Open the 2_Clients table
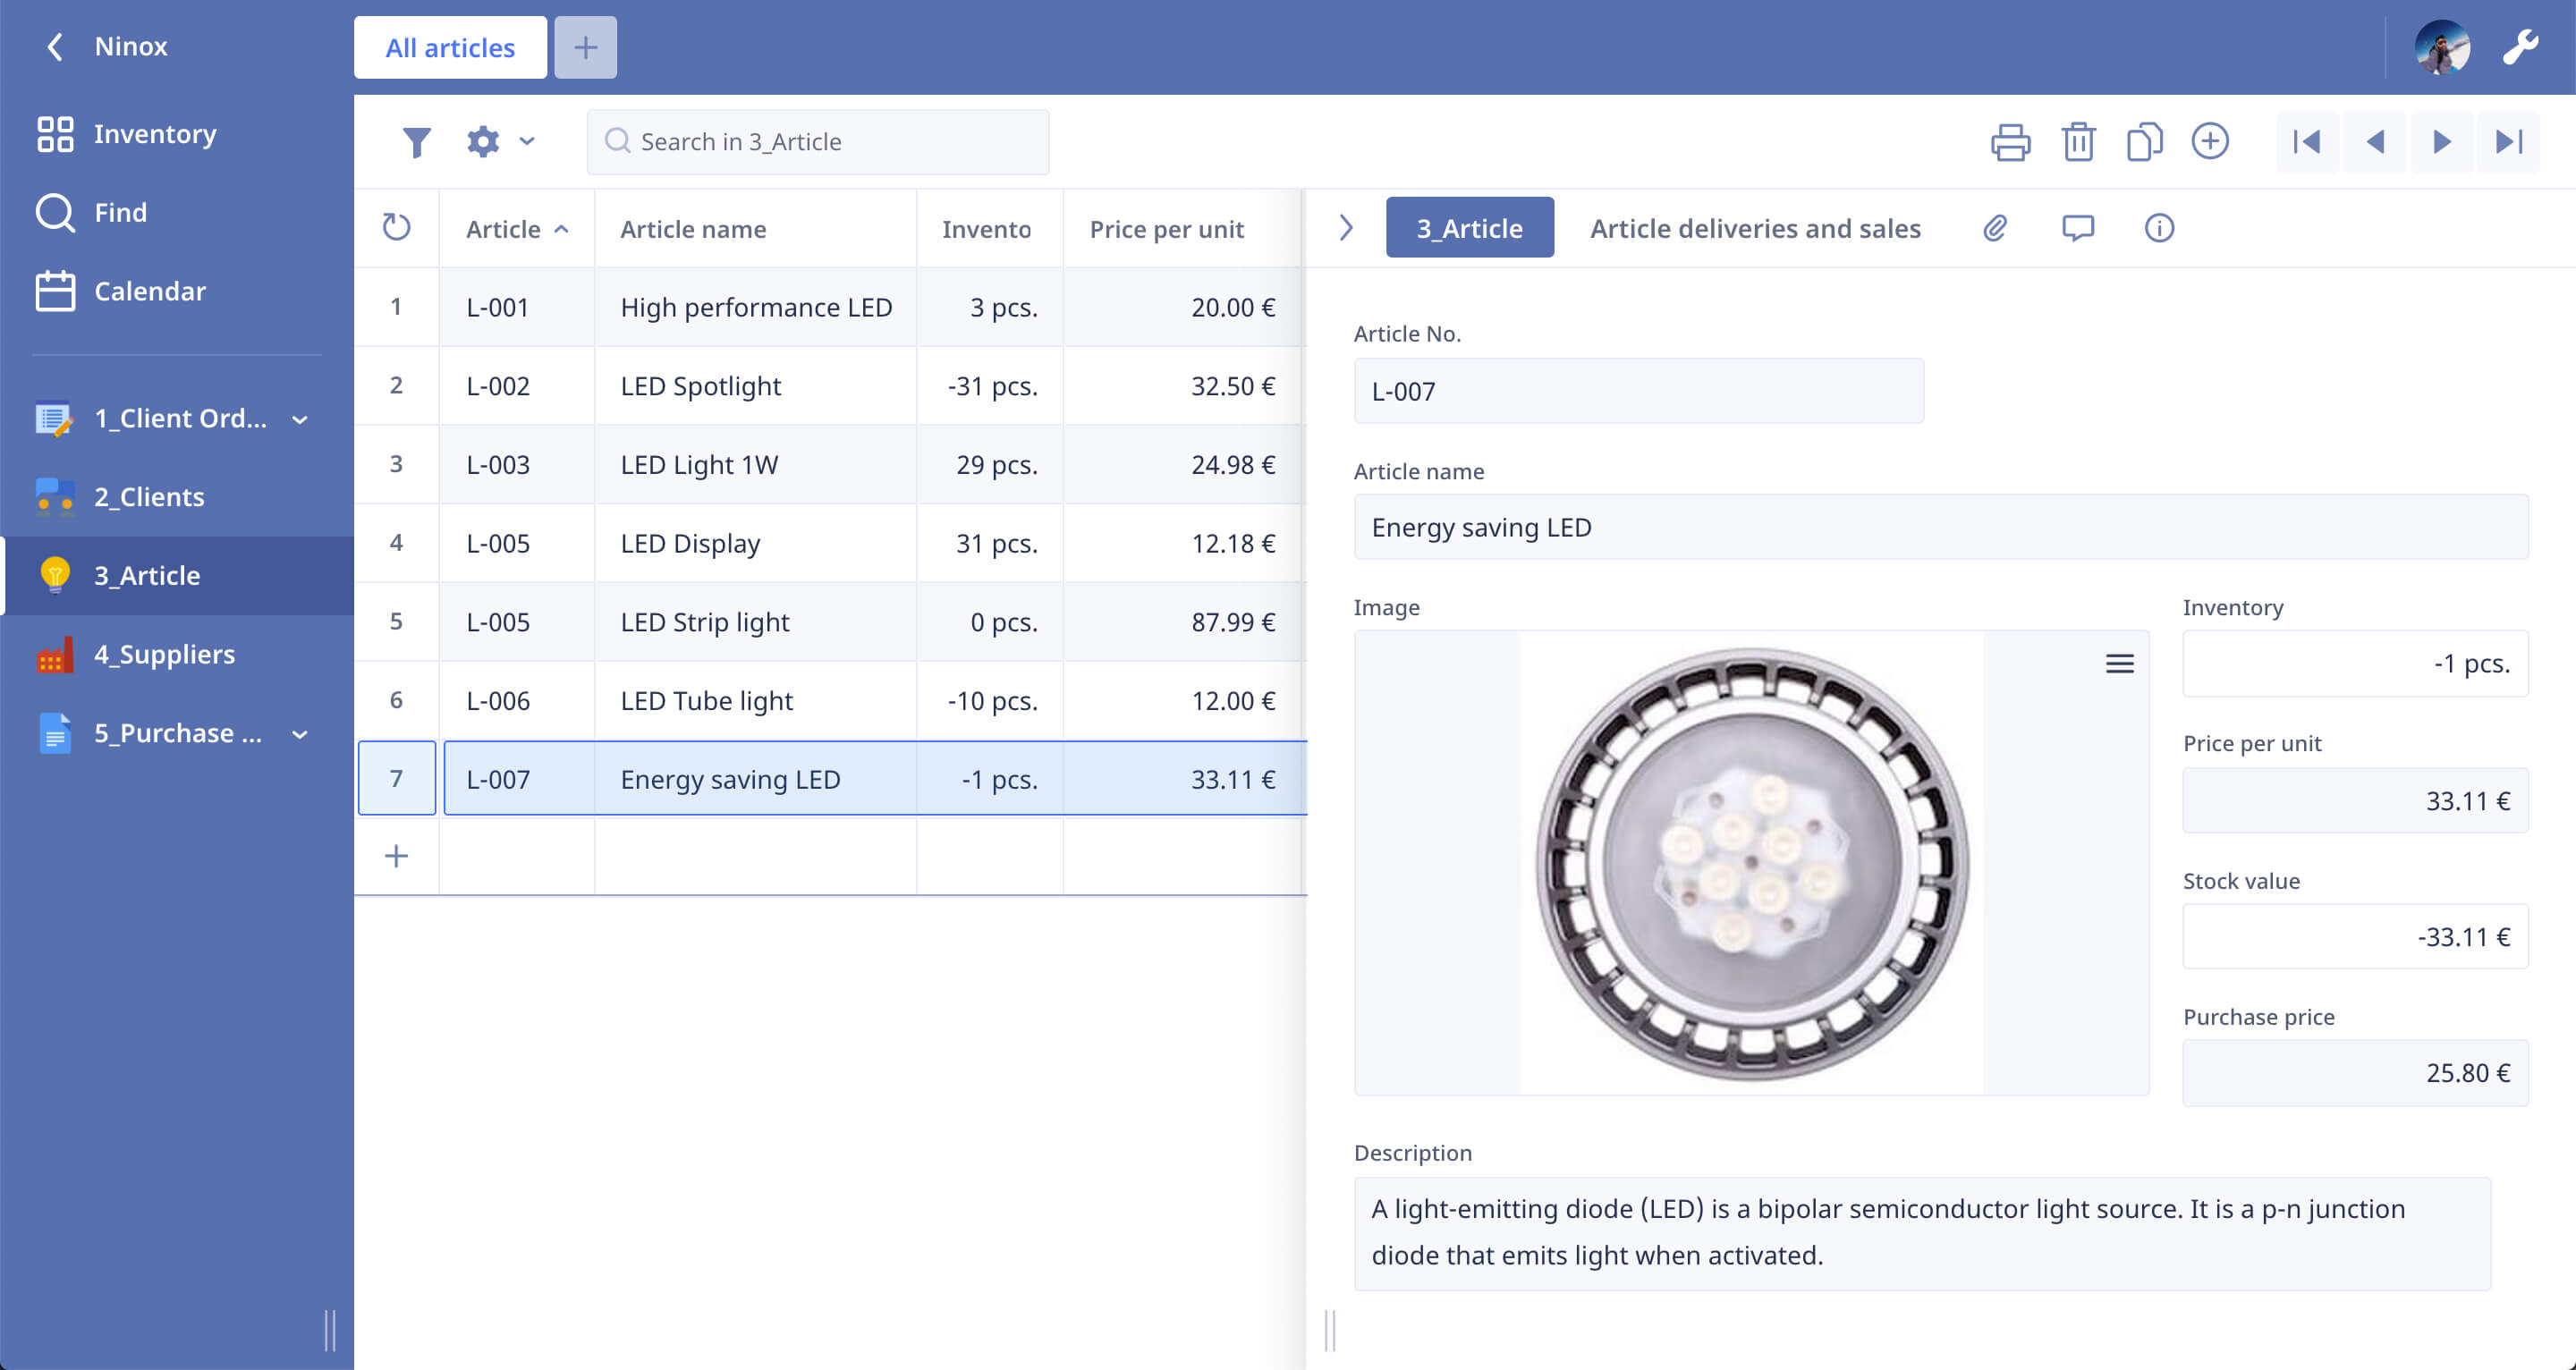The height and width of the screenshot is (1370, 2576). point(120,496)
